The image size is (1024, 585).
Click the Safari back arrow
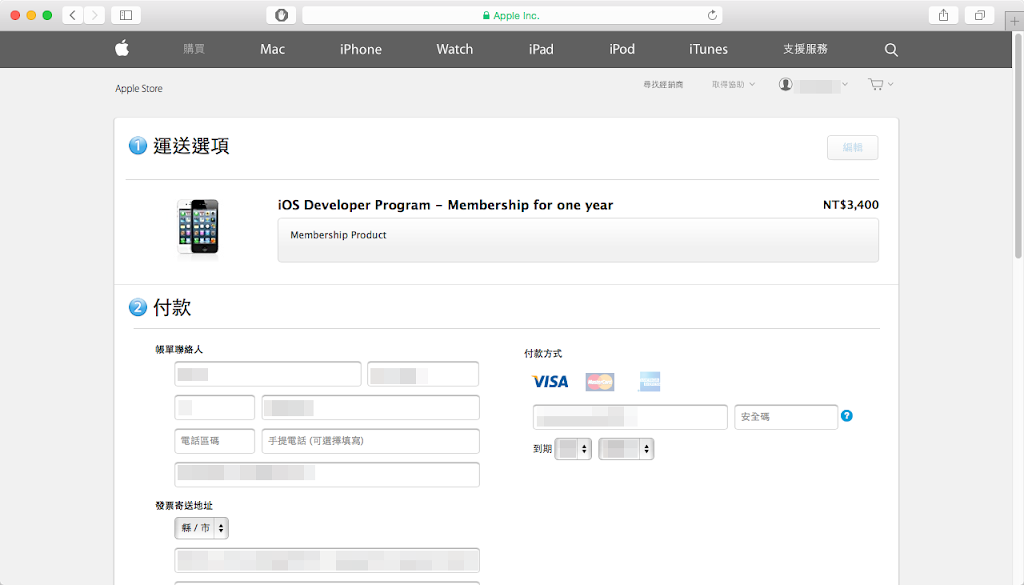pos(73,15)
